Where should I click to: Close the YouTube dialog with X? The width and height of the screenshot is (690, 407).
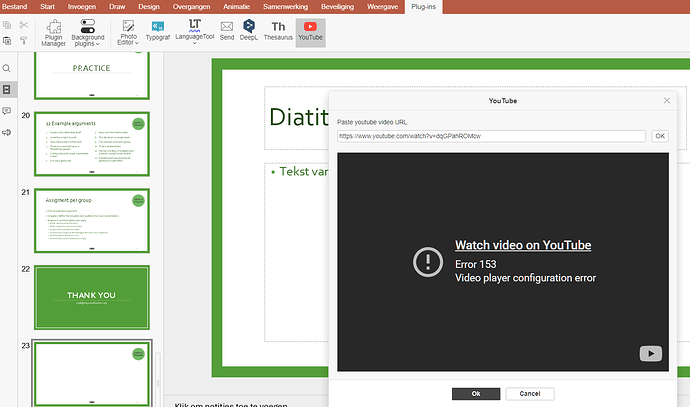pyautogui.click(x=667, y=101)
